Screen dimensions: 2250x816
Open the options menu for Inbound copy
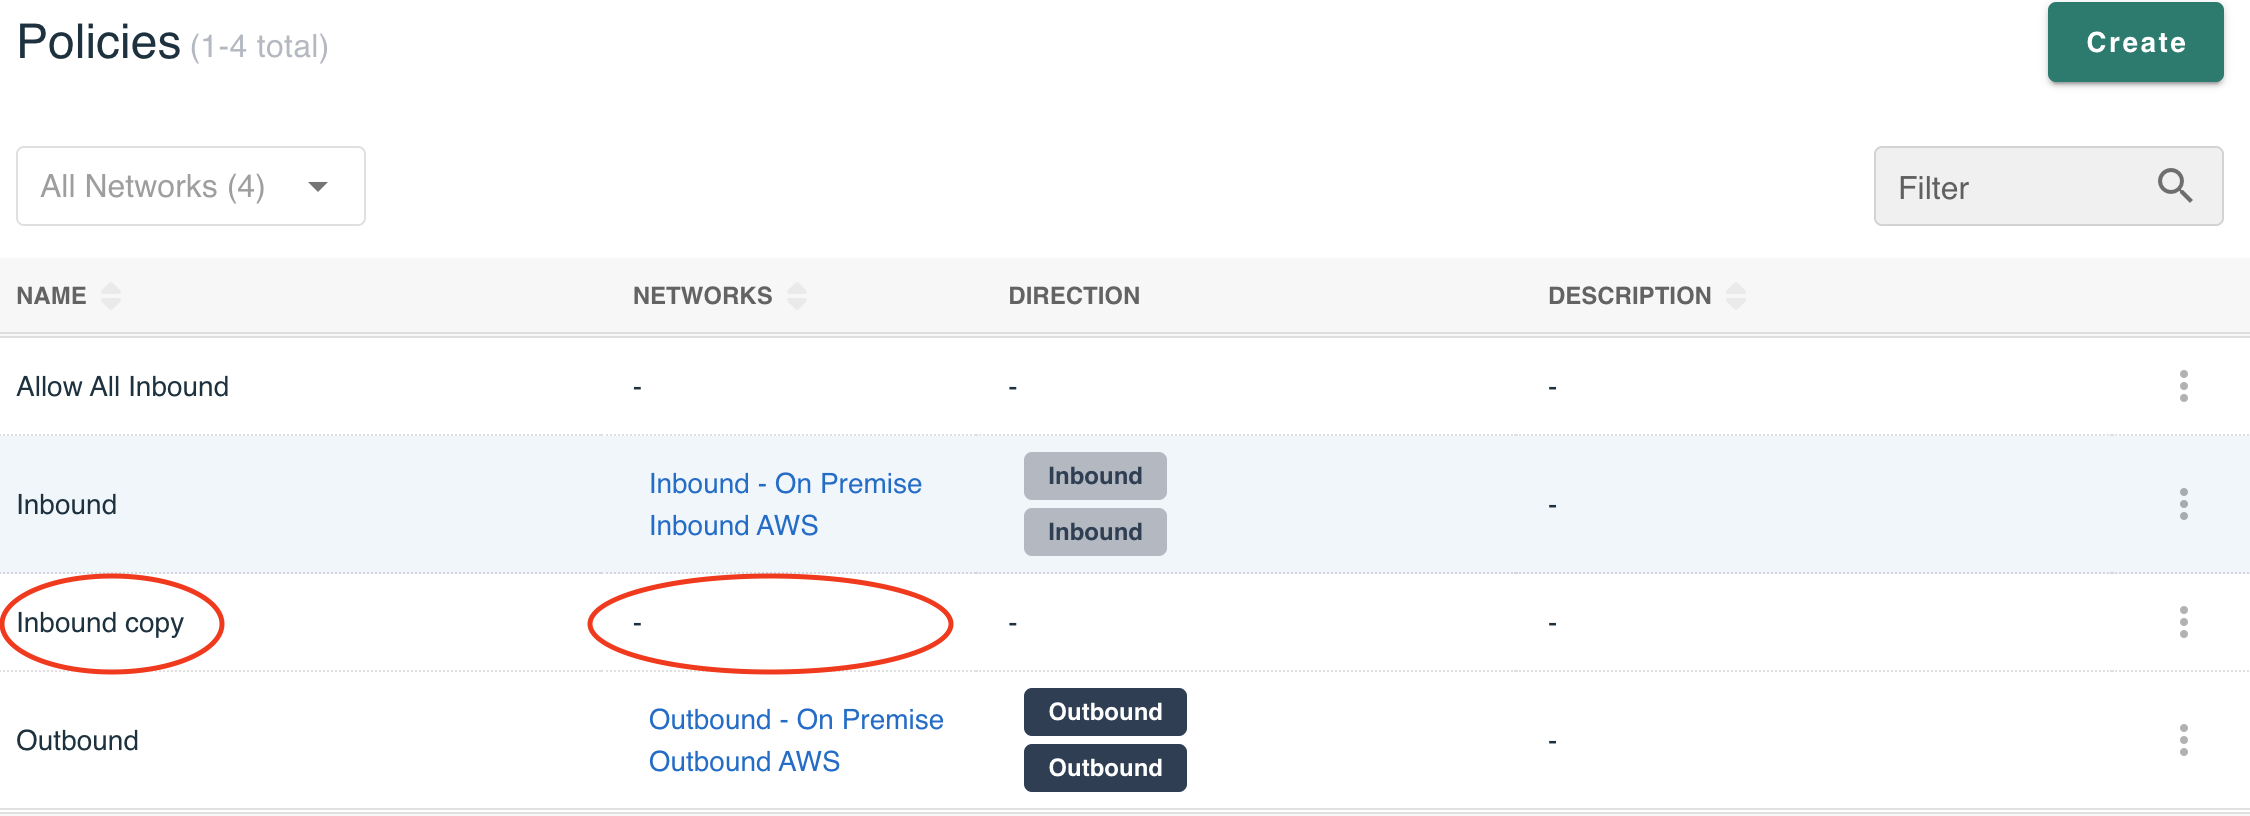pyautogui.click(x=2183, y=622)
